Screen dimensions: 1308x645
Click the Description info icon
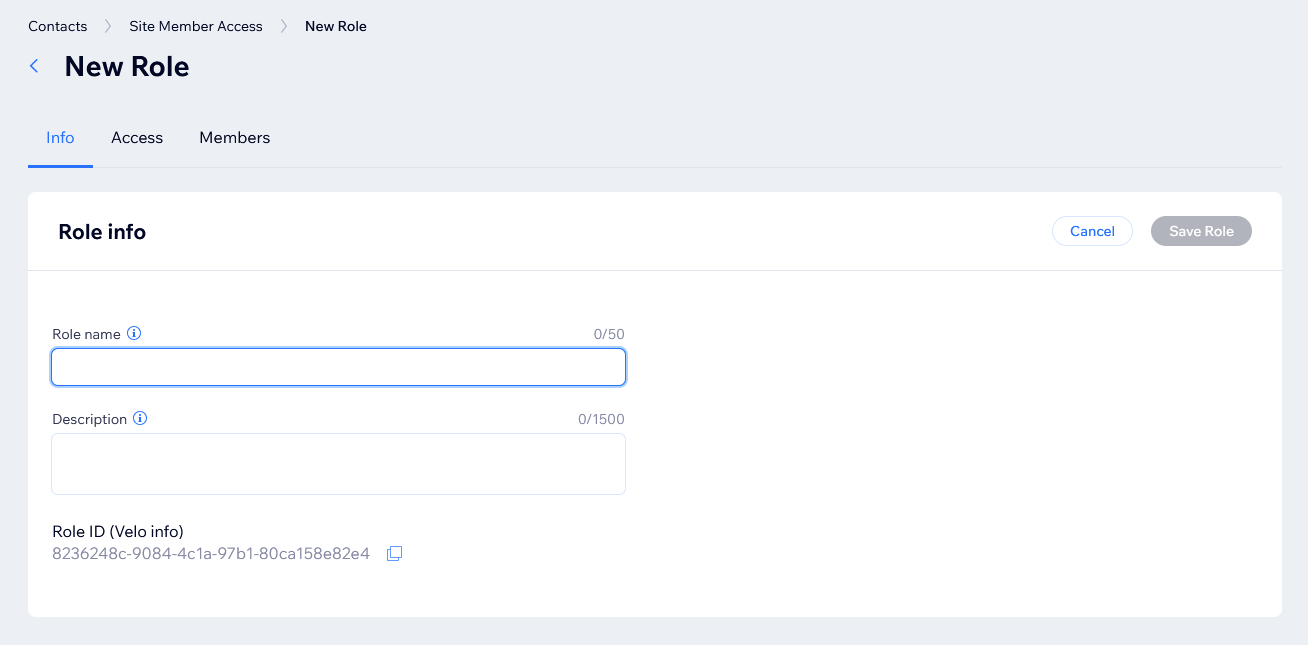point(140,419)
